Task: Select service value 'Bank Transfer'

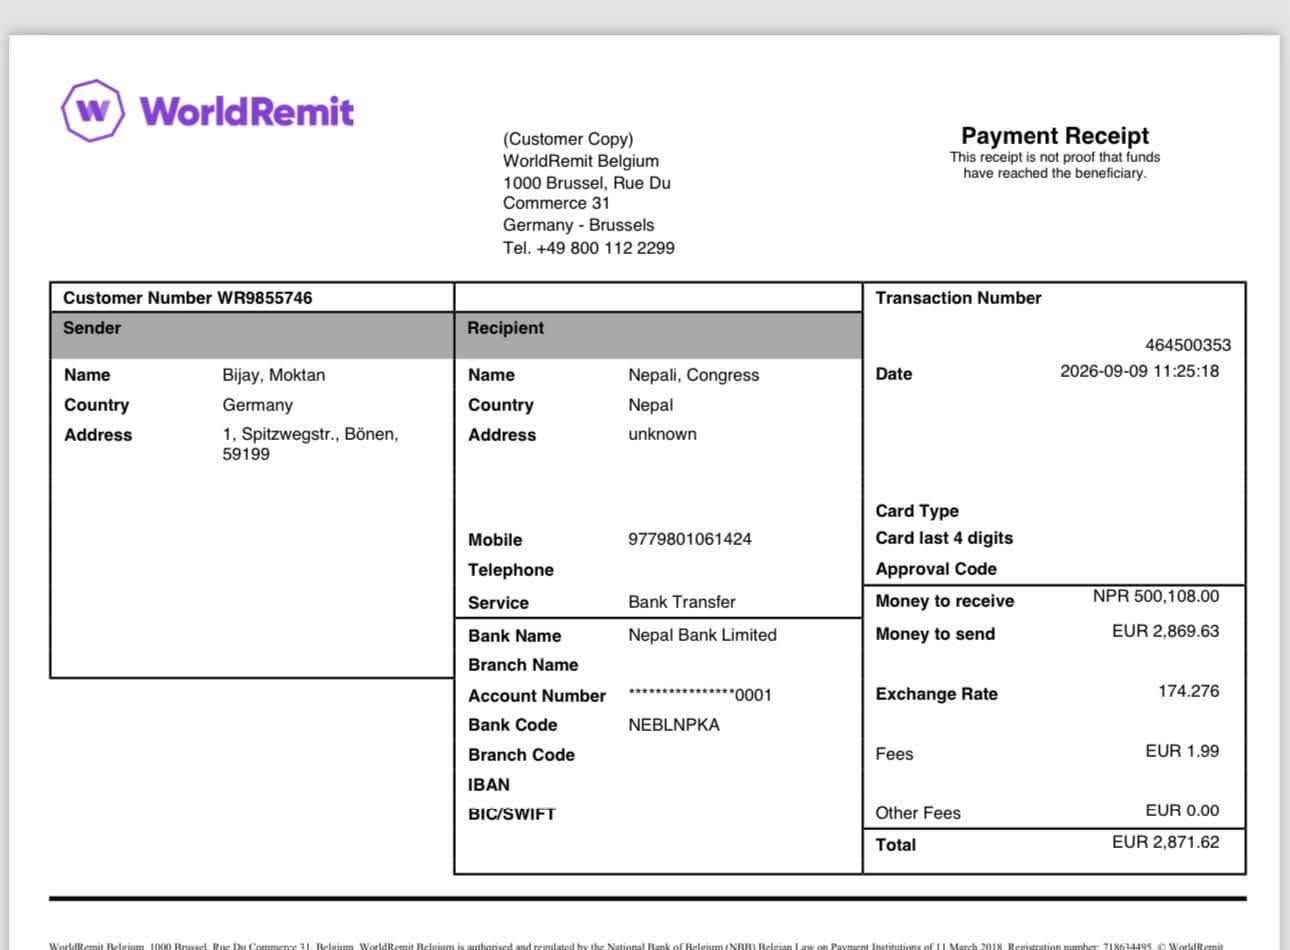Action: coord(682,602)
